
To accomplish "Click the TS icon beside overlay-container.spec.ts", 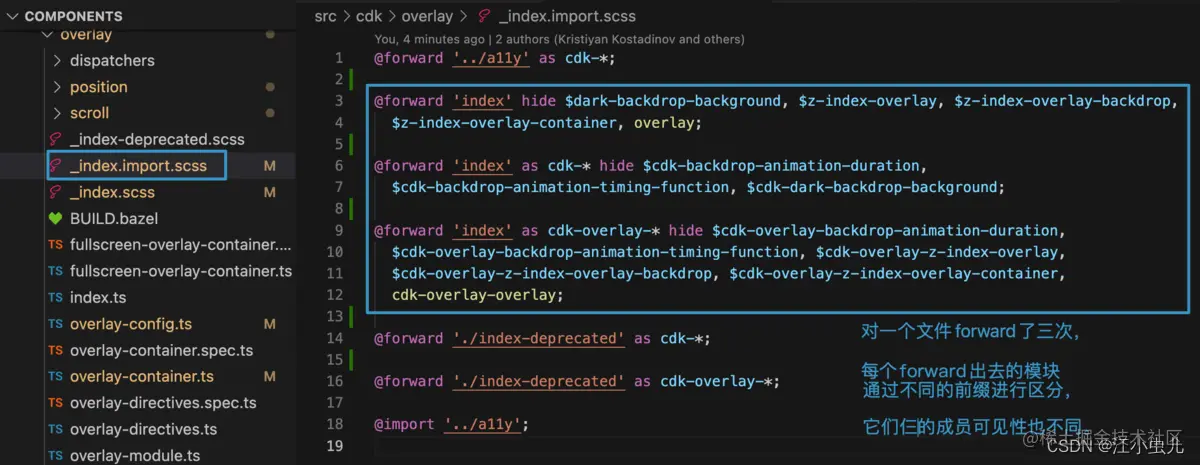I will 56,350.
